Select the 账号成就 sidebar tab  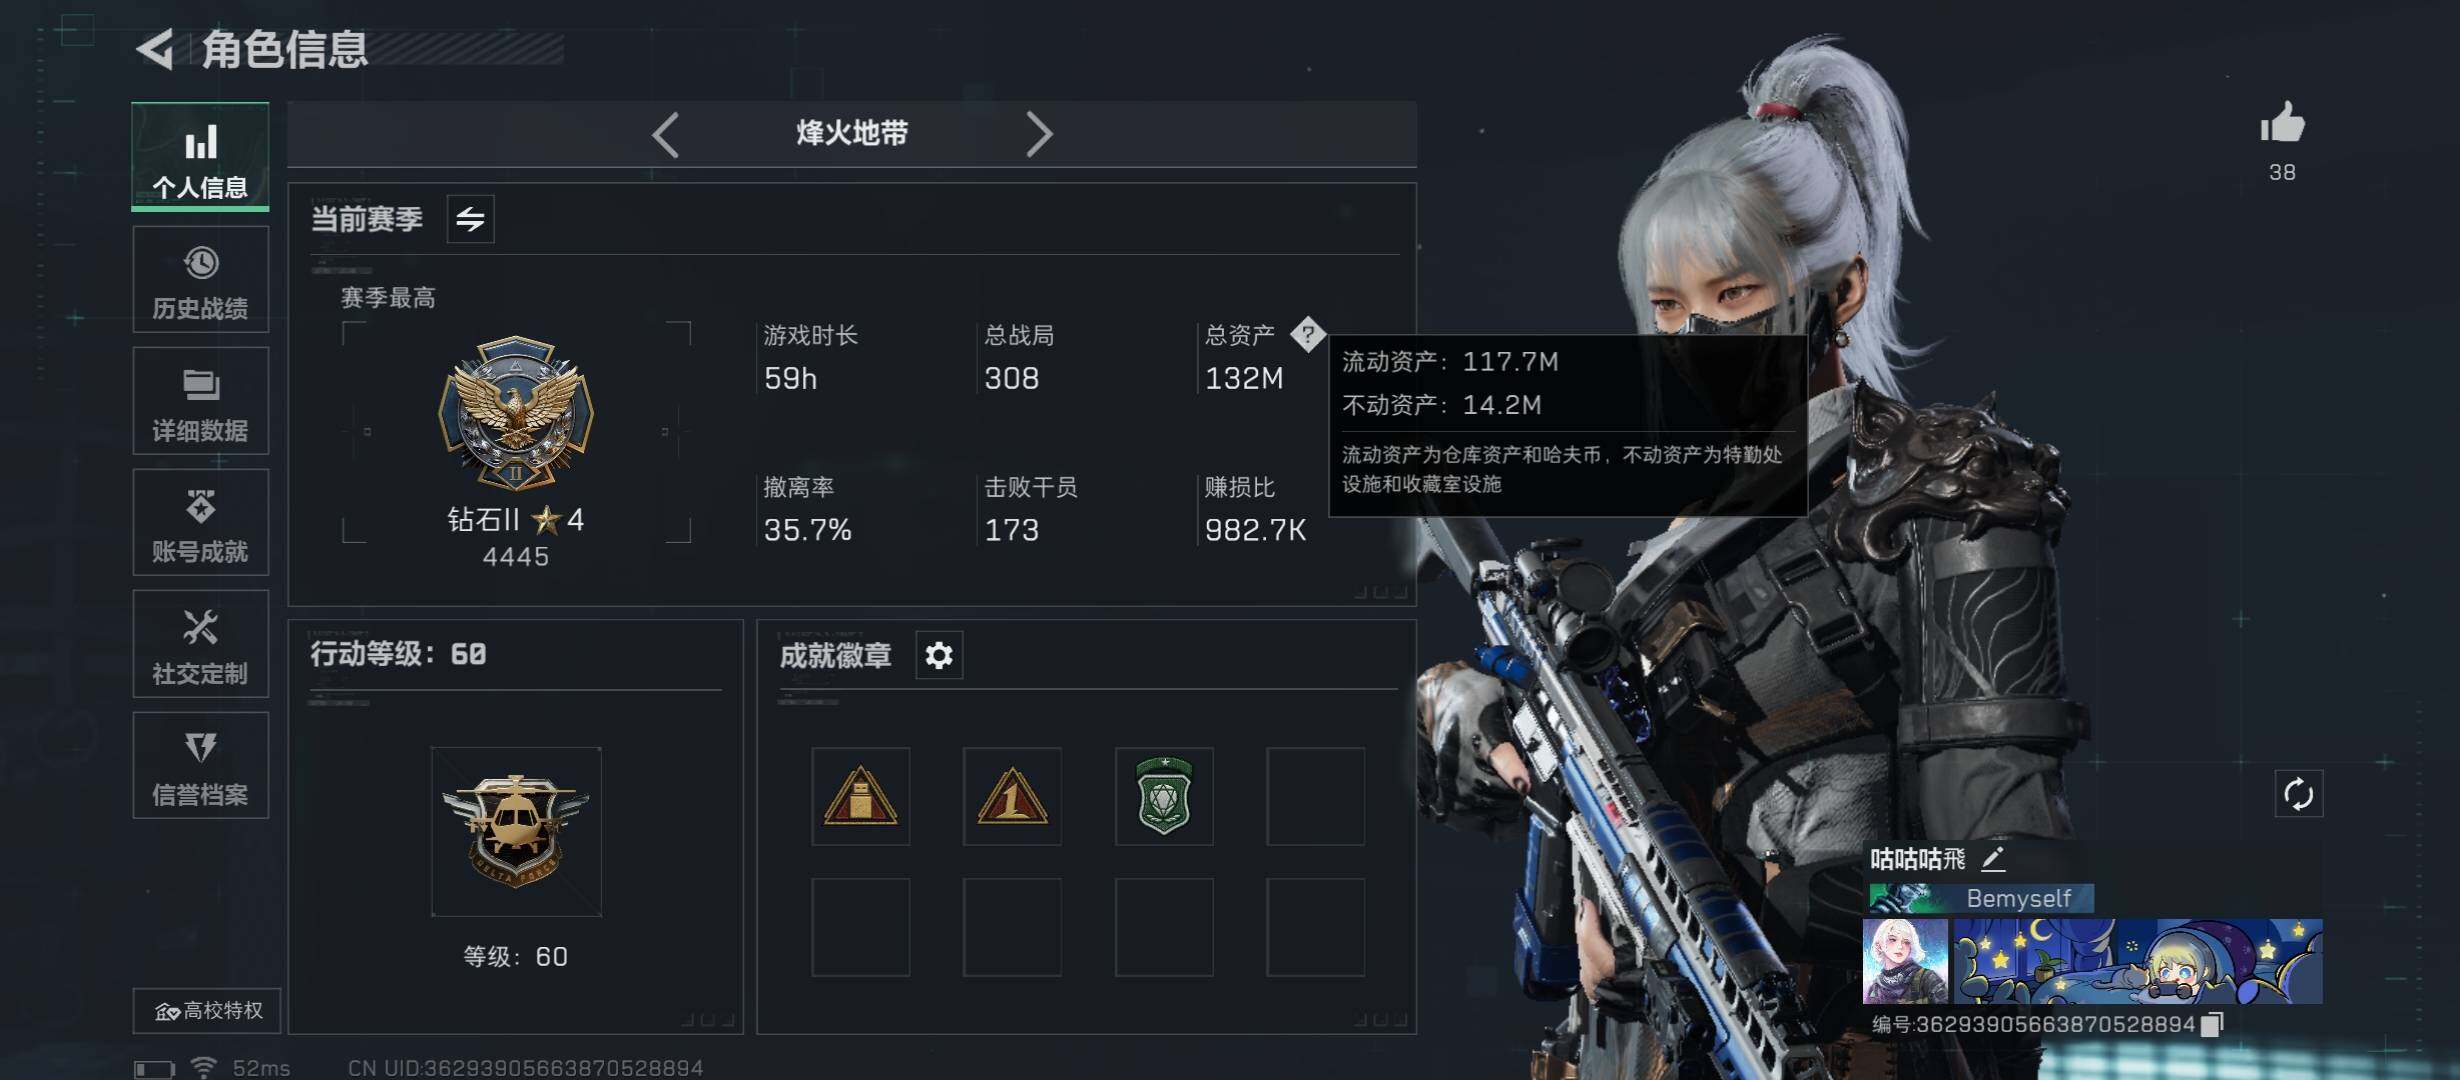(201, 522)
